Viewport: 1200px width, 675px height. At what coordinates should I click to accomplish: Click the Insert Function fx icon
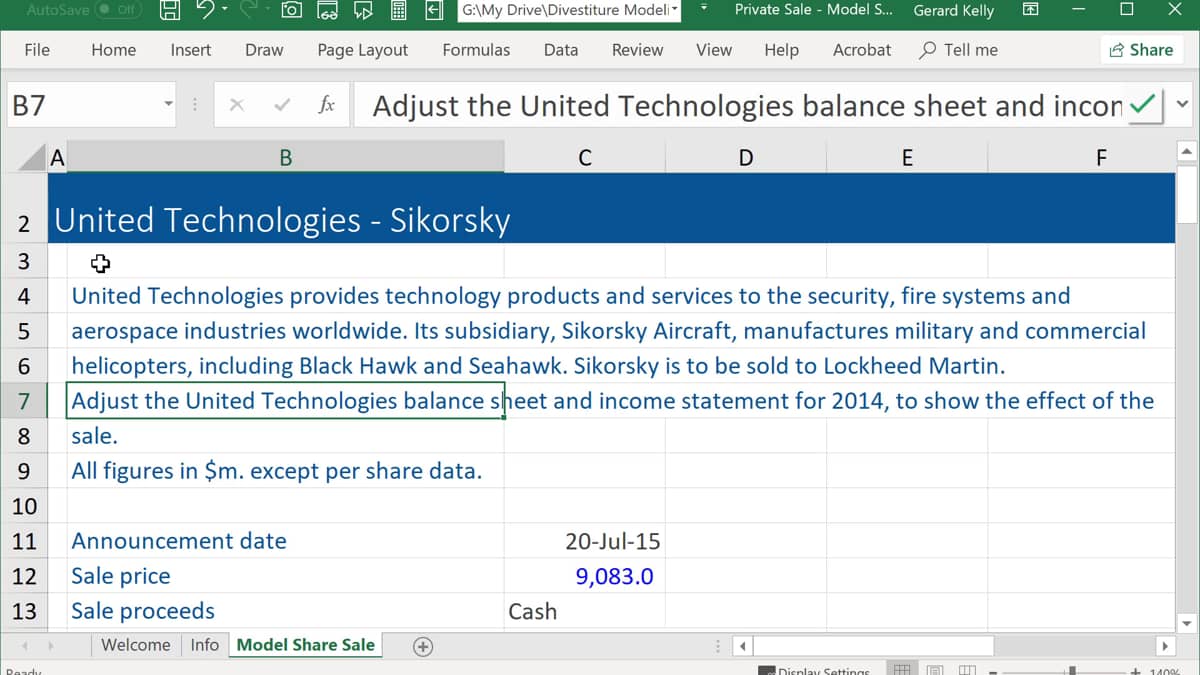pos(326,105)
